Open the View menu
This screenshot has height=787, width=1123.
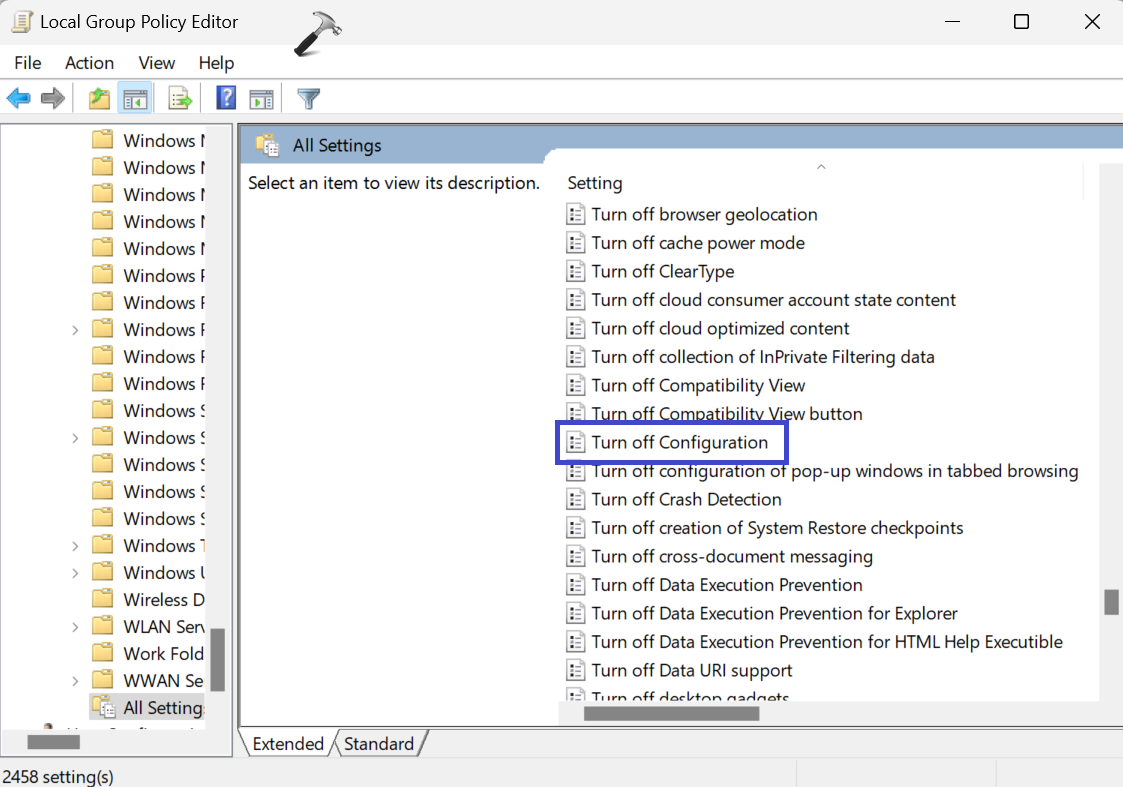click(157, 63)
